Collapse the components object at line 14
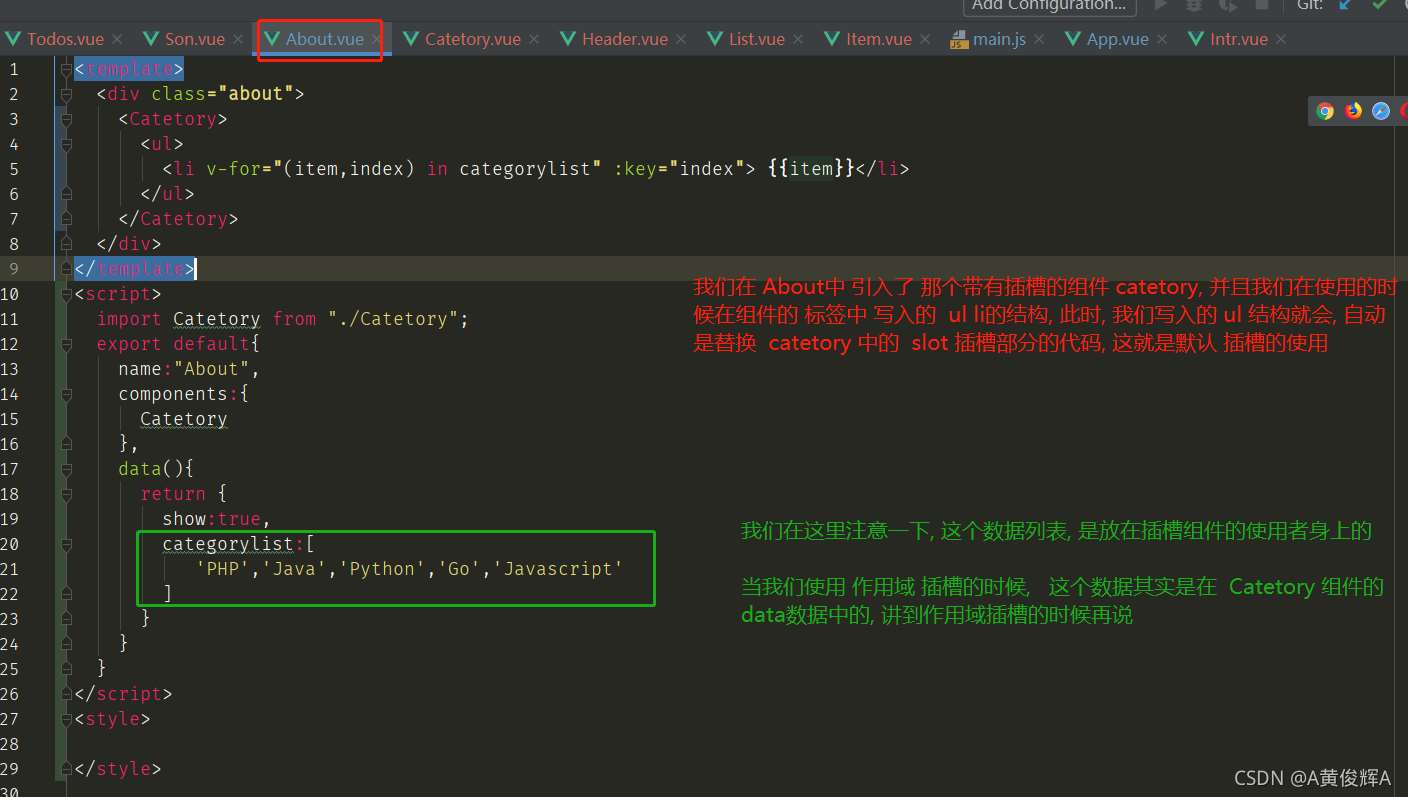Image resolution: width=1408 pixels, height=797 pixels. [x=67, y=394]
